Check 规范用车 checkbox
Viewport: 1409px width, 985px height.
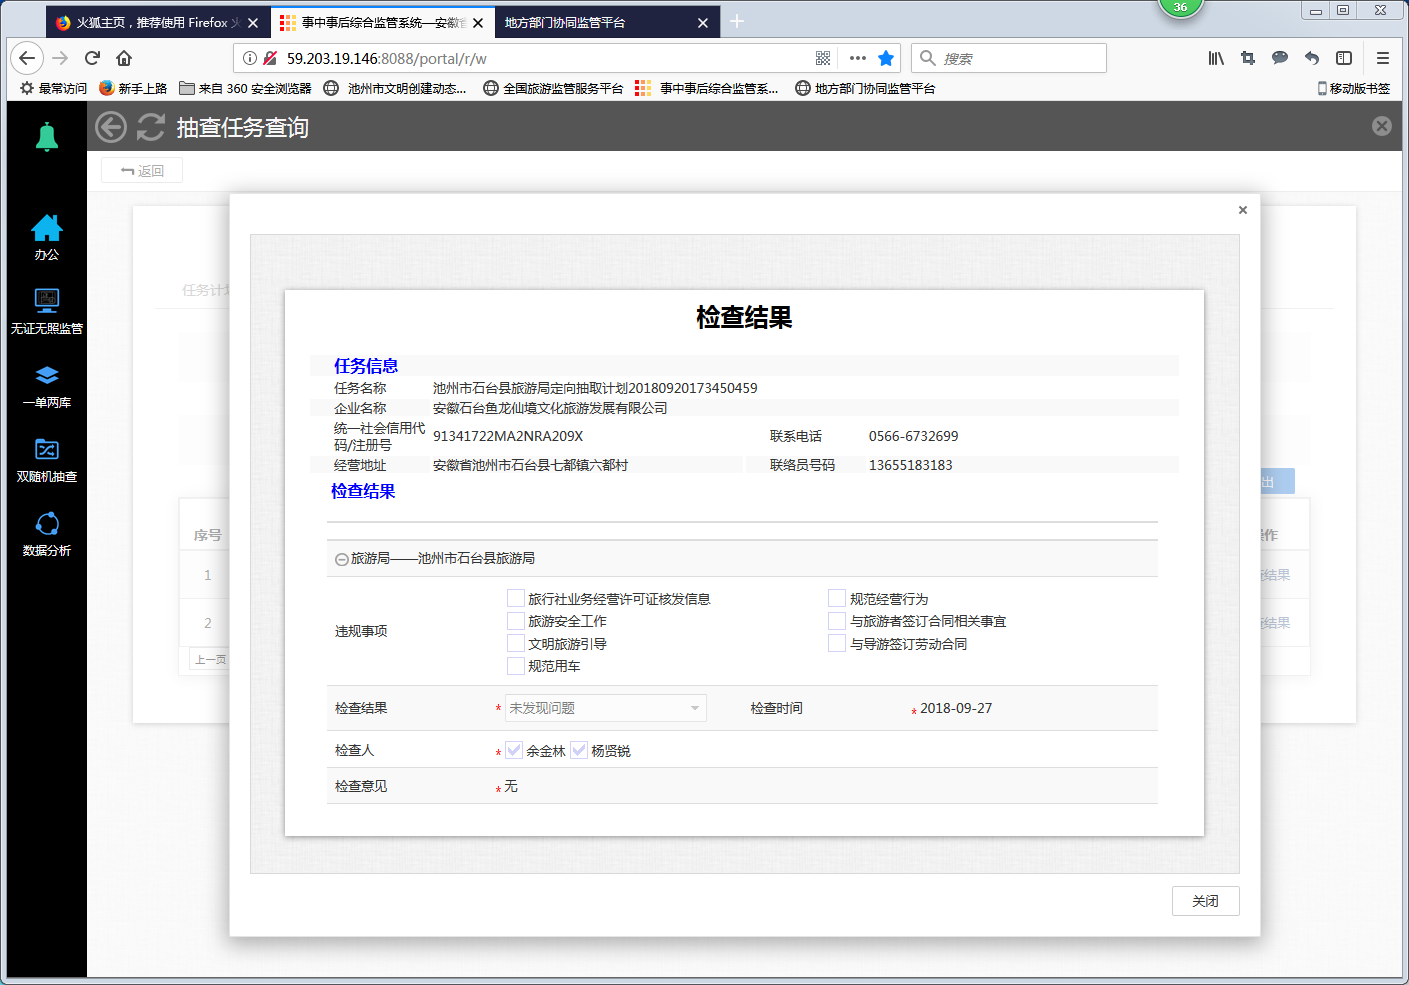pos(516,666)
